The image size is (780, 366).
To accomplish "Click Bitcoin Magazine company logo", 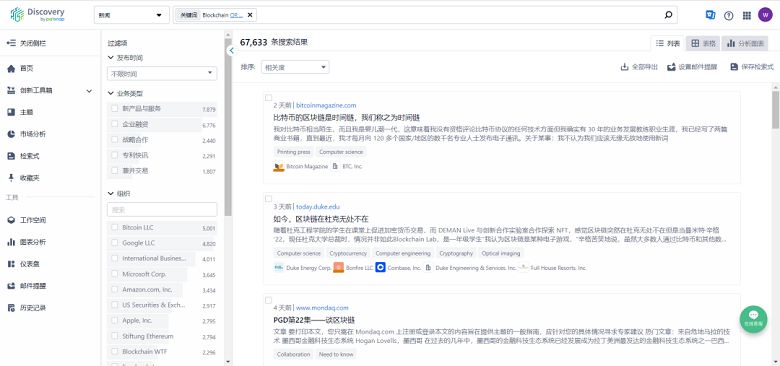I will [x=279, y=167].
